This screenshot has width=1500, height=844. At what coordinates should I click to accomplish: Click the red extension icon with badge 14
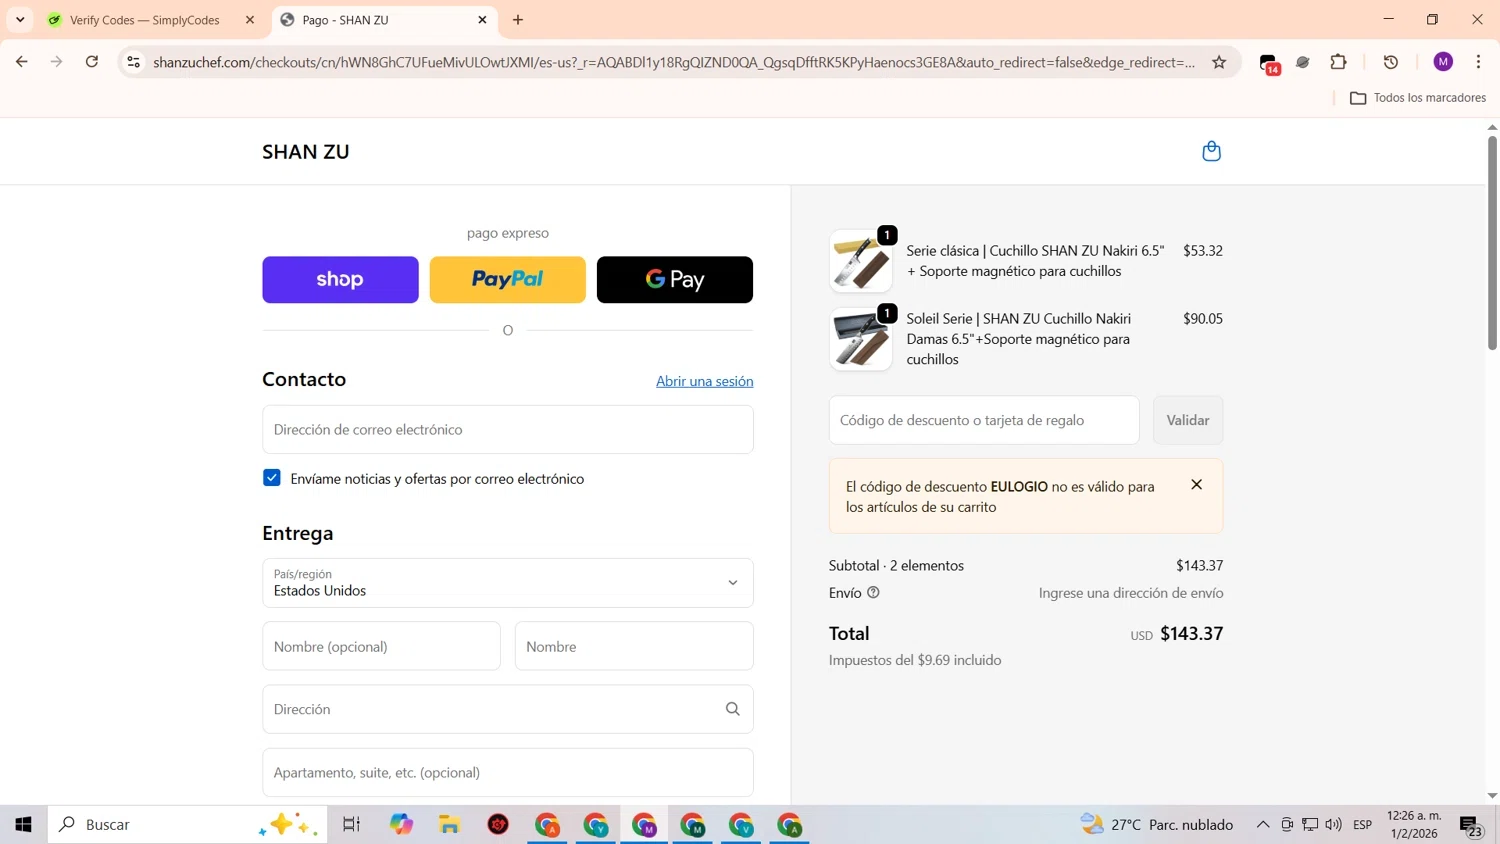pyautogui.click(x=1269, y=63)
